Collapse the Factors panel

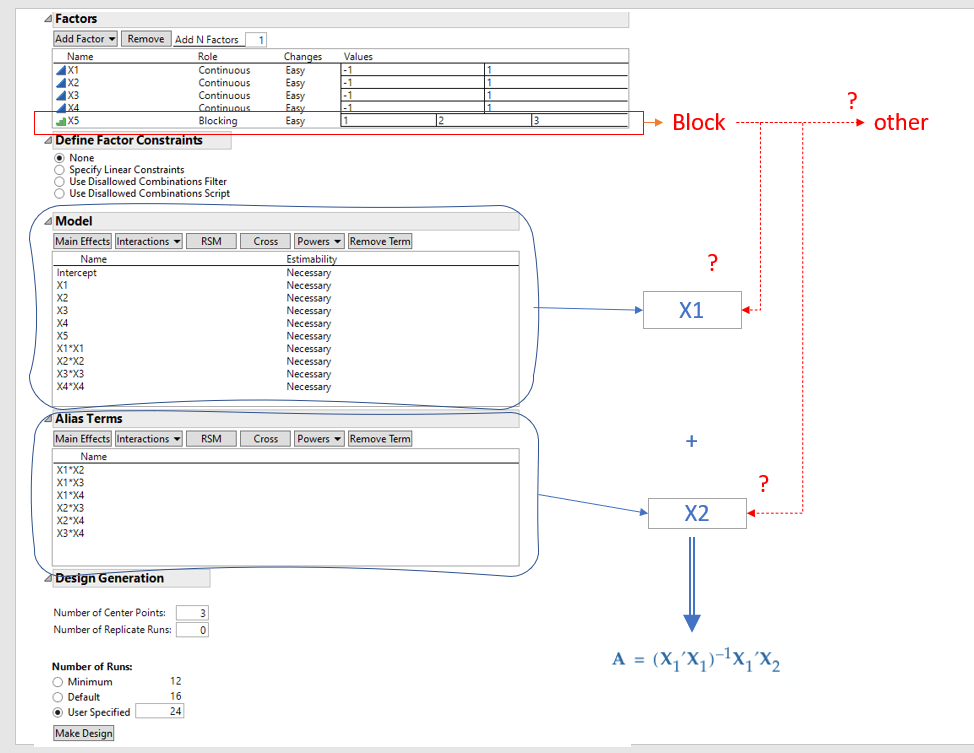45,17
